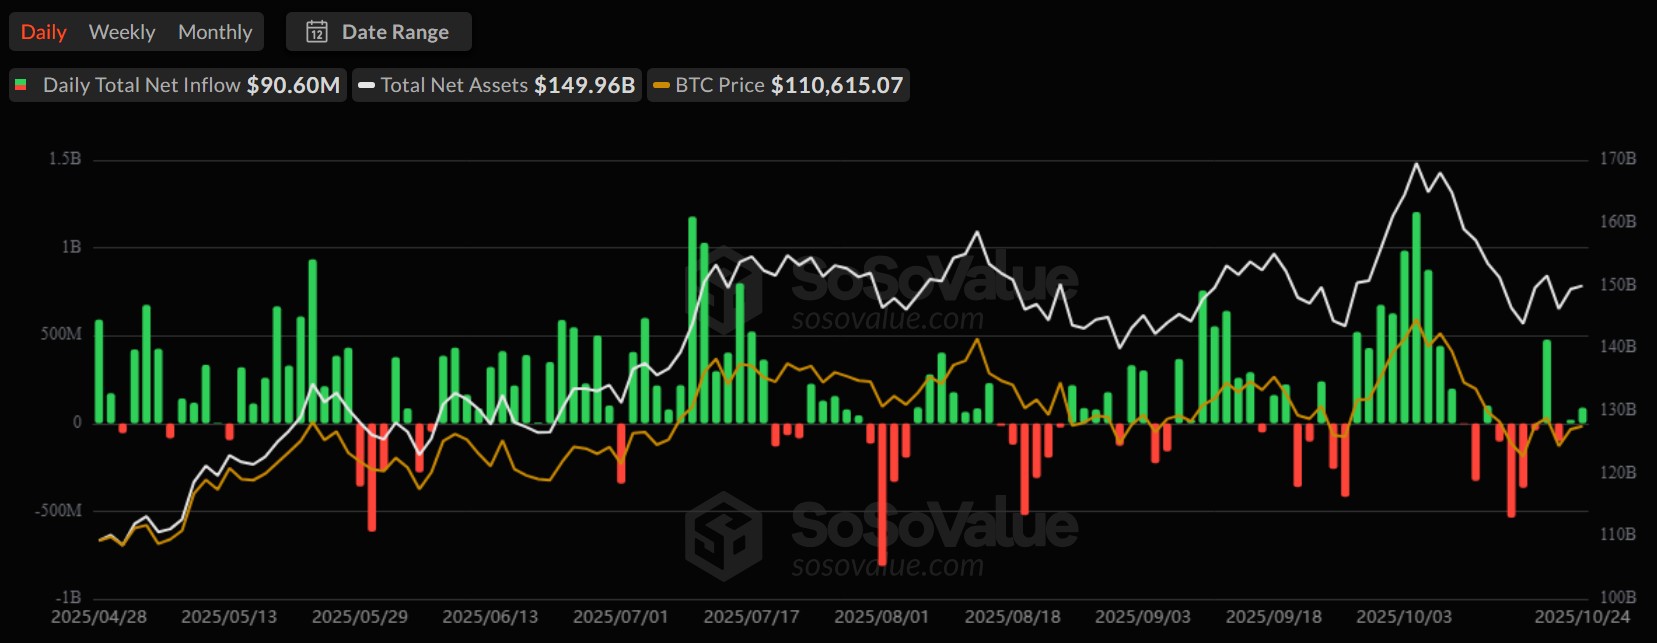The width and height of the screenshot is (1657, 643).
Task: Switch to the Weekly view tab
Action: [x=122, y=32]
